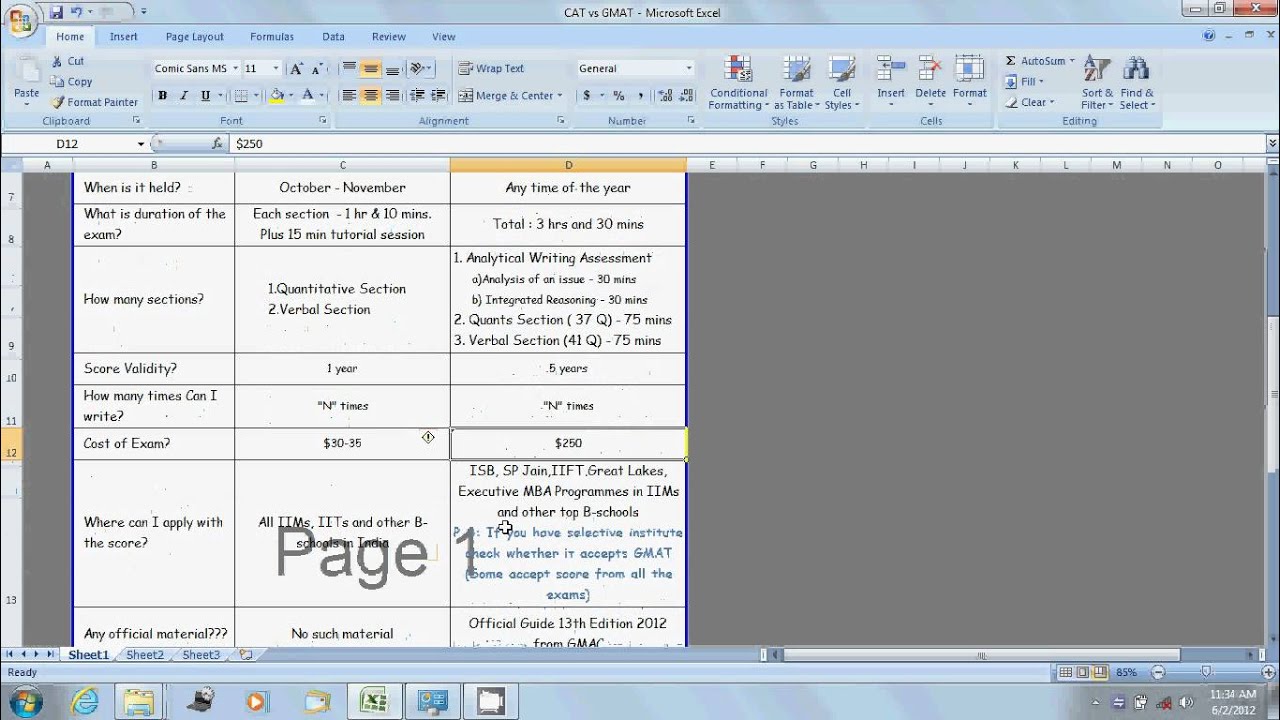Apply the font color swatch
Screen dimensions: 1280x720
pyautogui.click(x=308, y=96)
